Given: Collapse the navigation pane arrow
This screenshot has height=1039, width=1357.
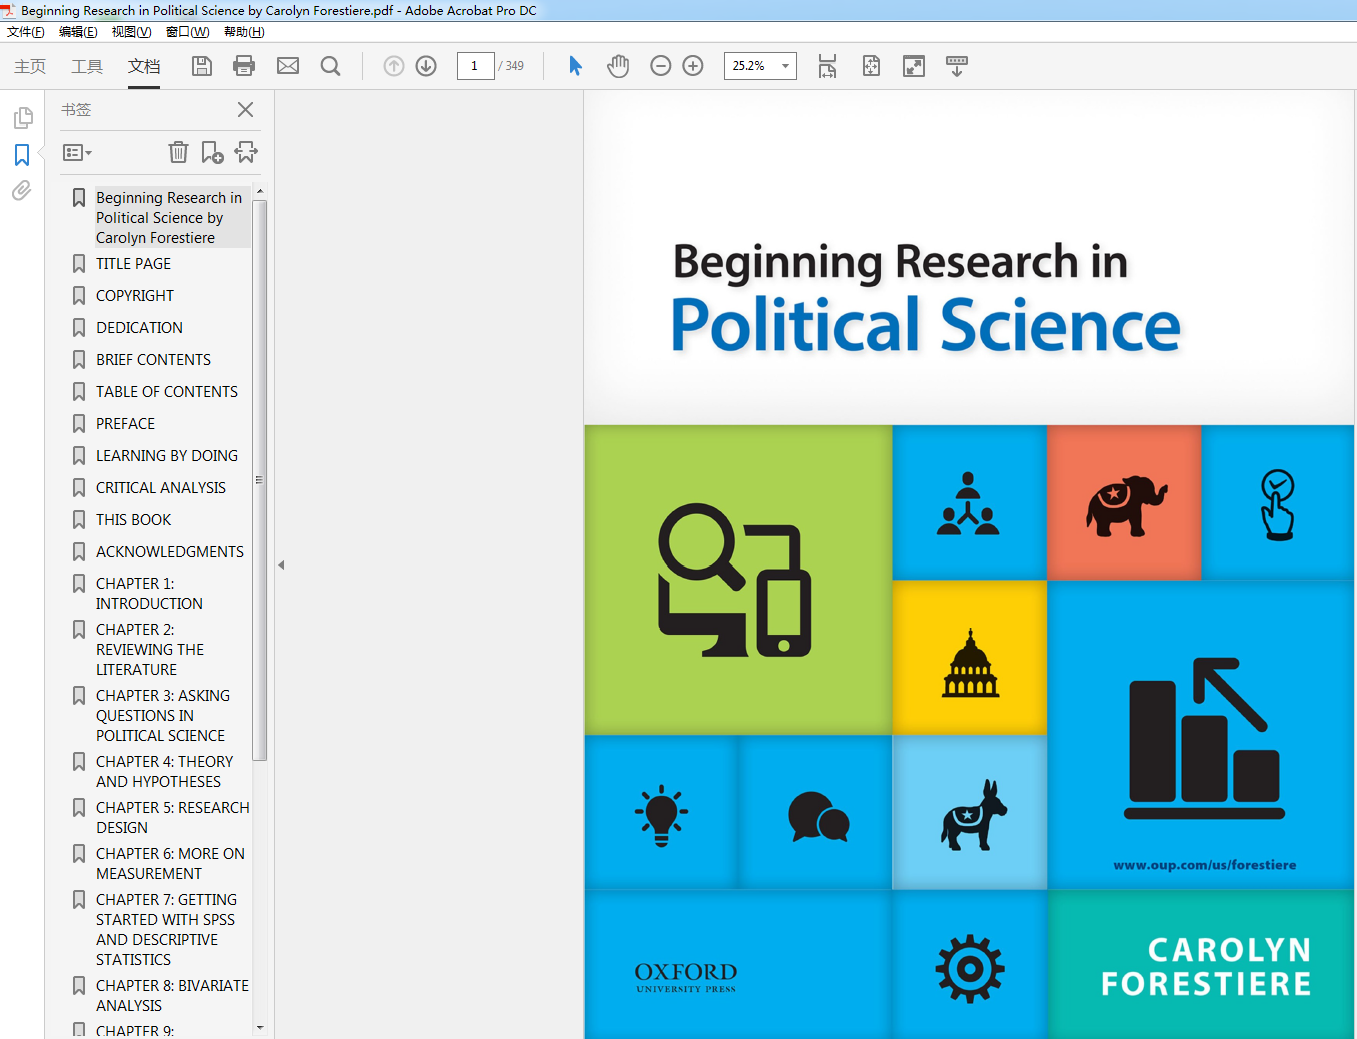Looking at the screenshot, I should [x=281, y=565].
